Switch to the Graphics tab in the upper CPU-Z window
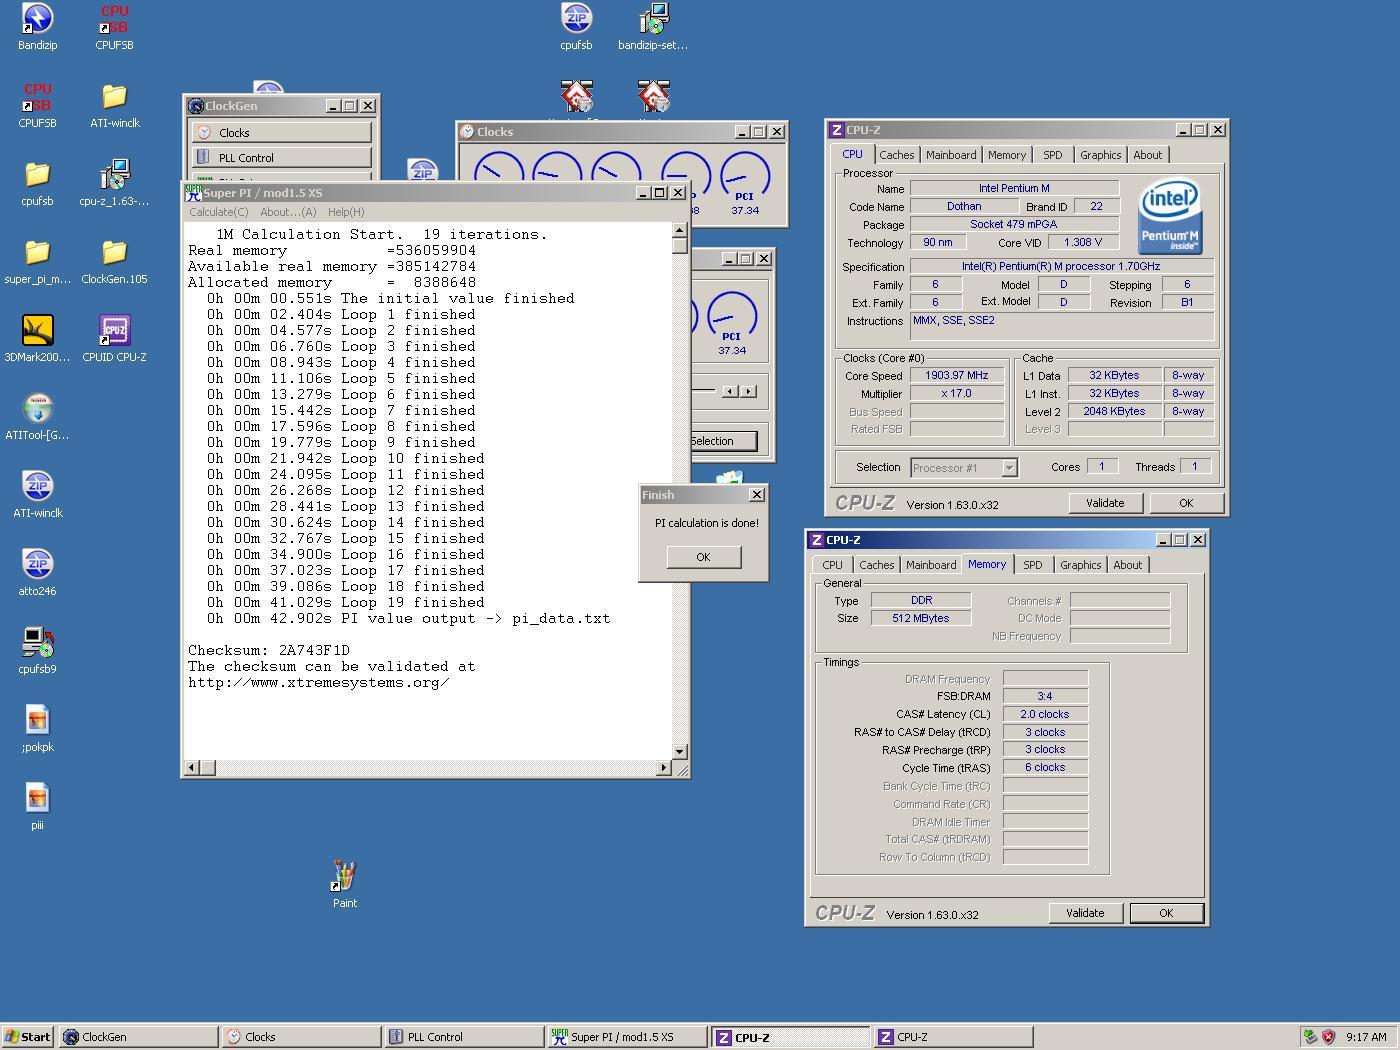 (1100, 155)
